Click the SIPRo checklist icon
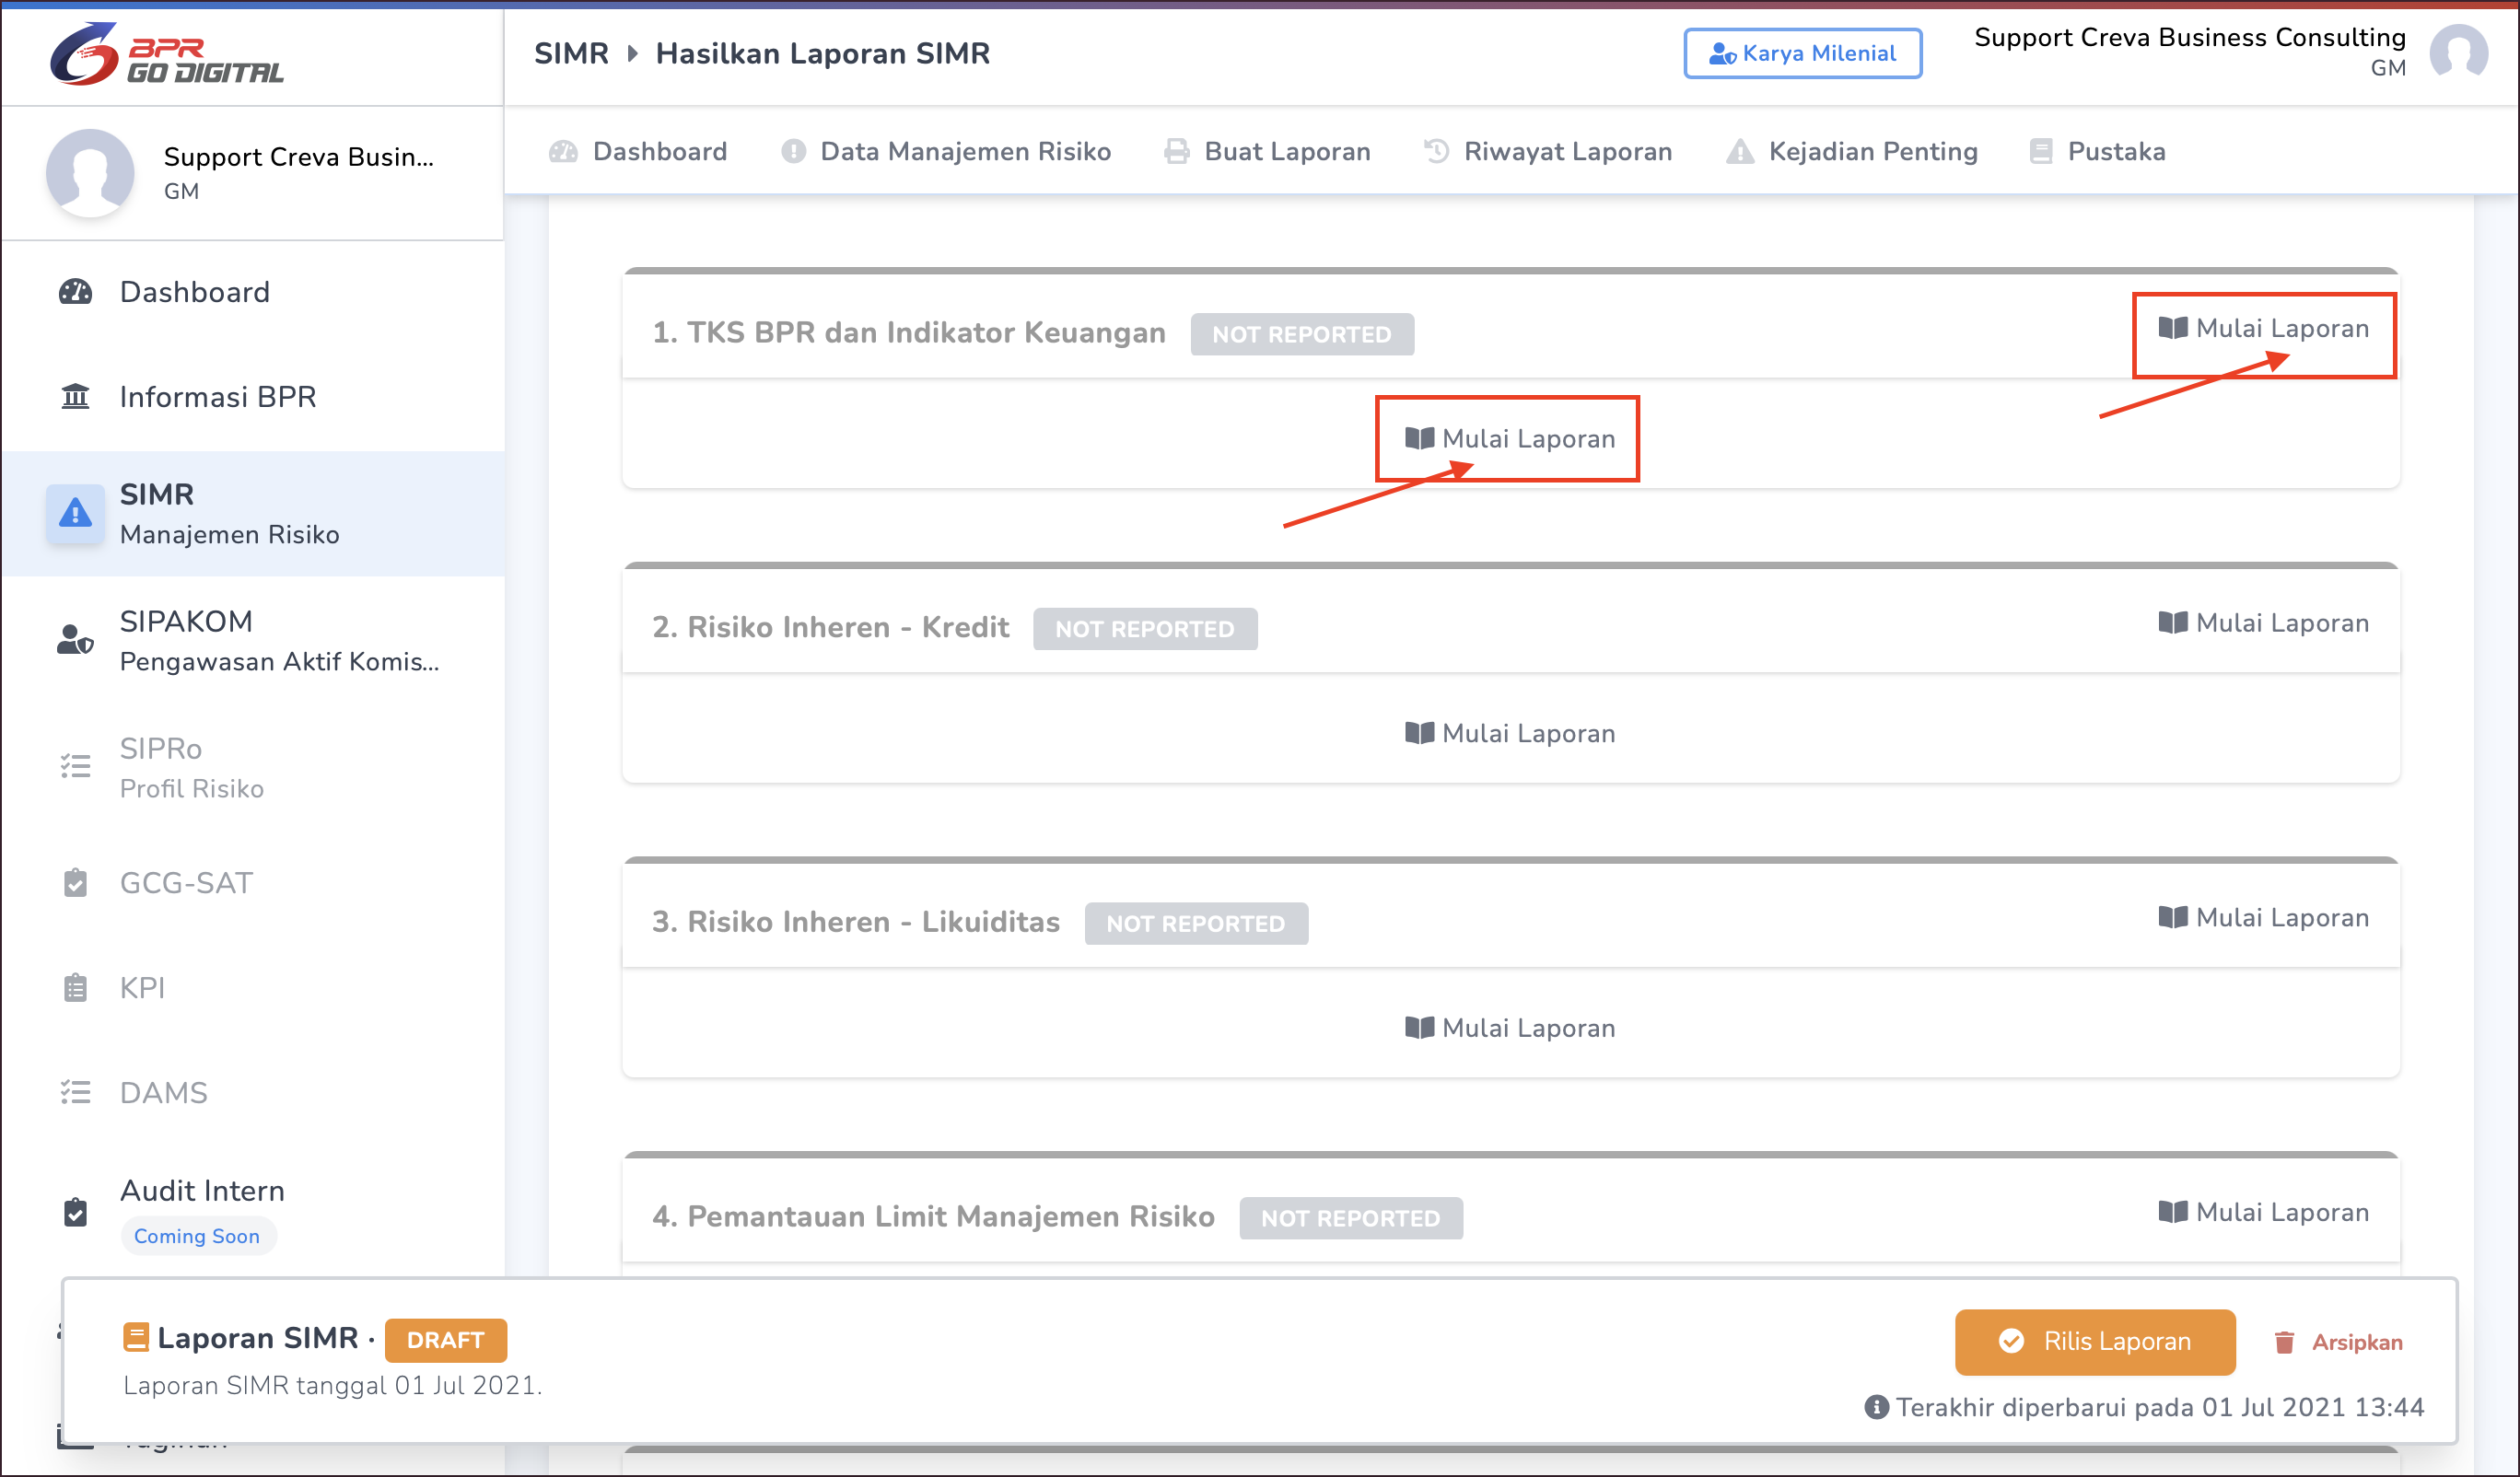Image resolution: width=2520 pixels, height=1477 pixels. [x=75, y=766]
